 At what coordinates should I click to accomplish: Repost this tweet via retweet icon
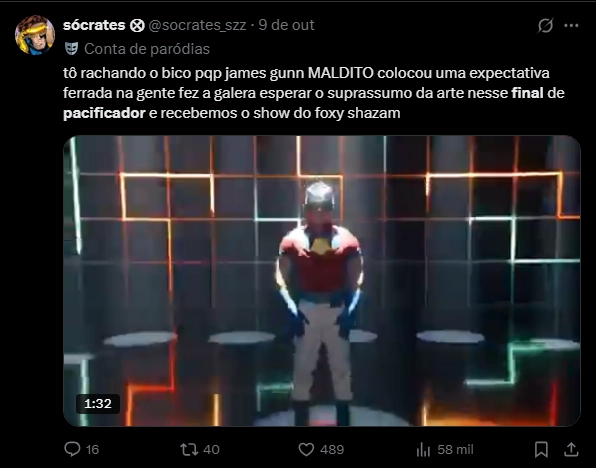pyautogui.click(x=189, y=449)
